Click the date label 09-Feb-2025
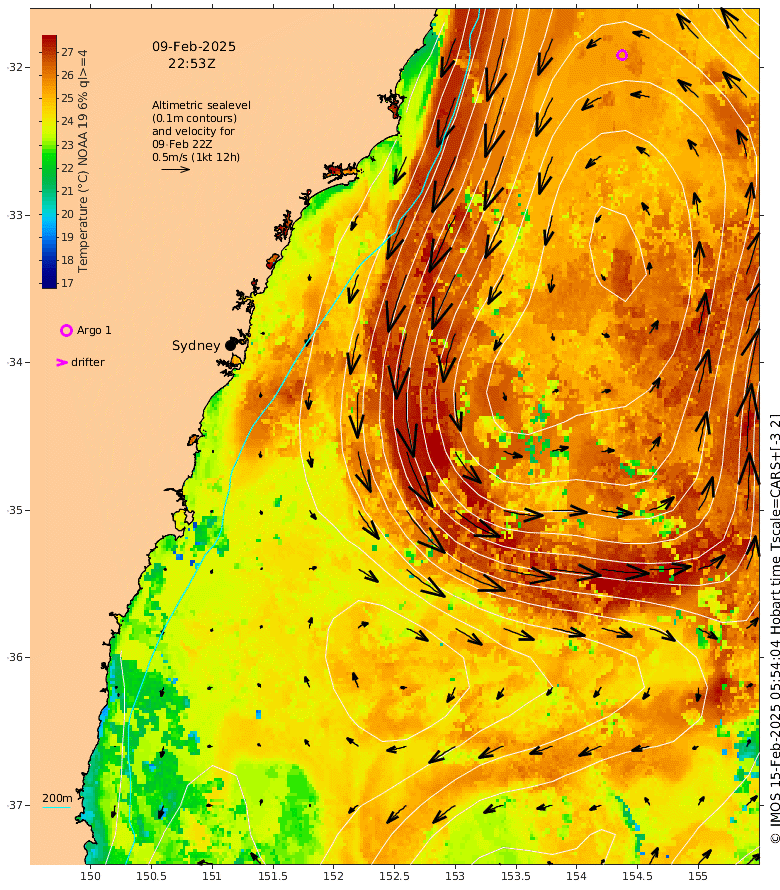This screenshot has width=780, height=890. pos(194,47)
